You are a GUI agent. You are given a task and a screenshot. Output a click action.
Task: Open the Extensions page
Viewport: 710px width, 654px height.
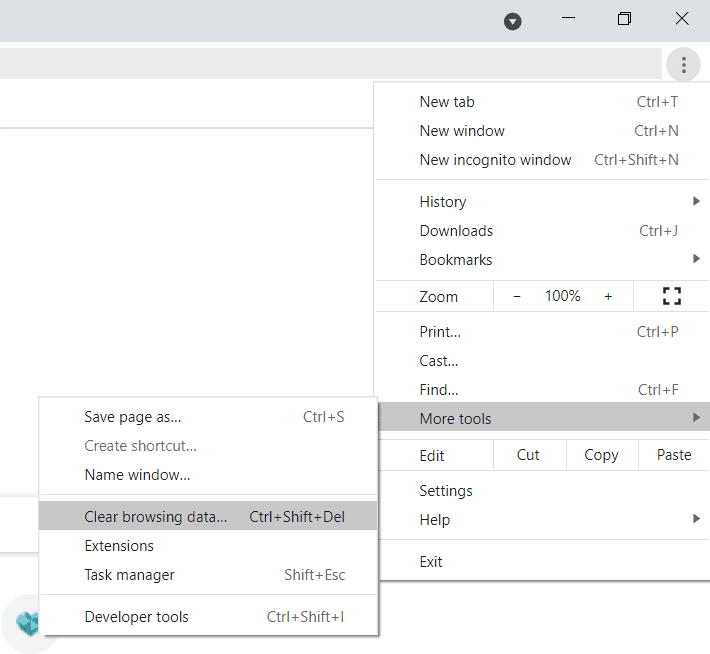click(208, 545)
